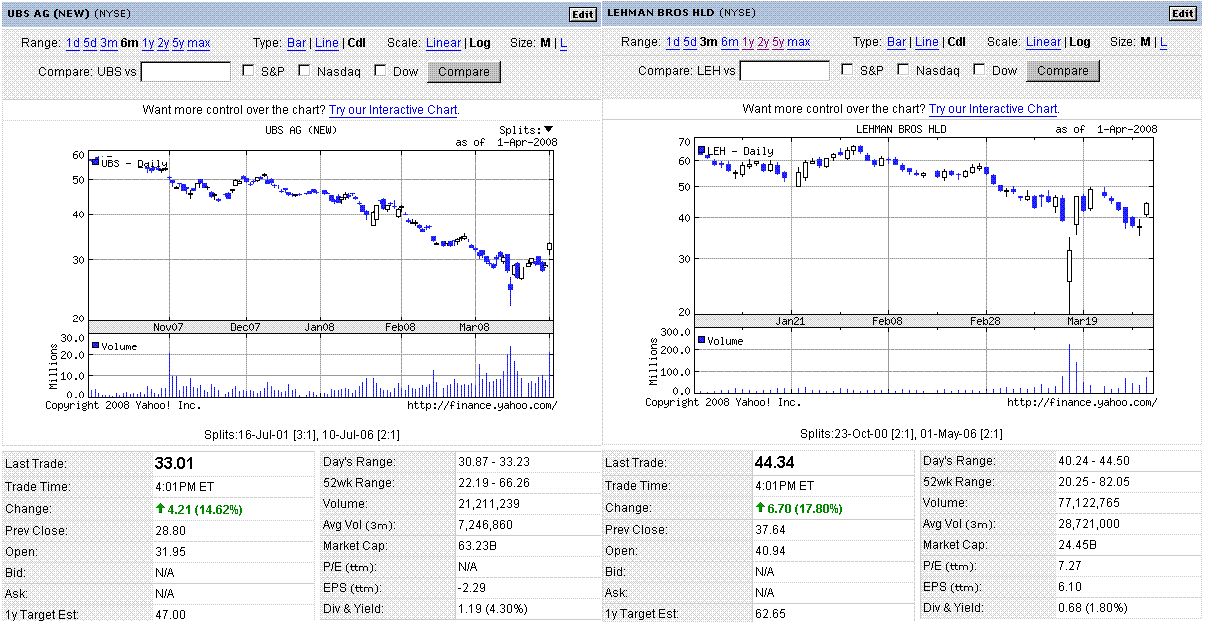Enable the S&P checkbox in UBS panel
This screenshot has height=628, width=1206.
coord(248,71)
